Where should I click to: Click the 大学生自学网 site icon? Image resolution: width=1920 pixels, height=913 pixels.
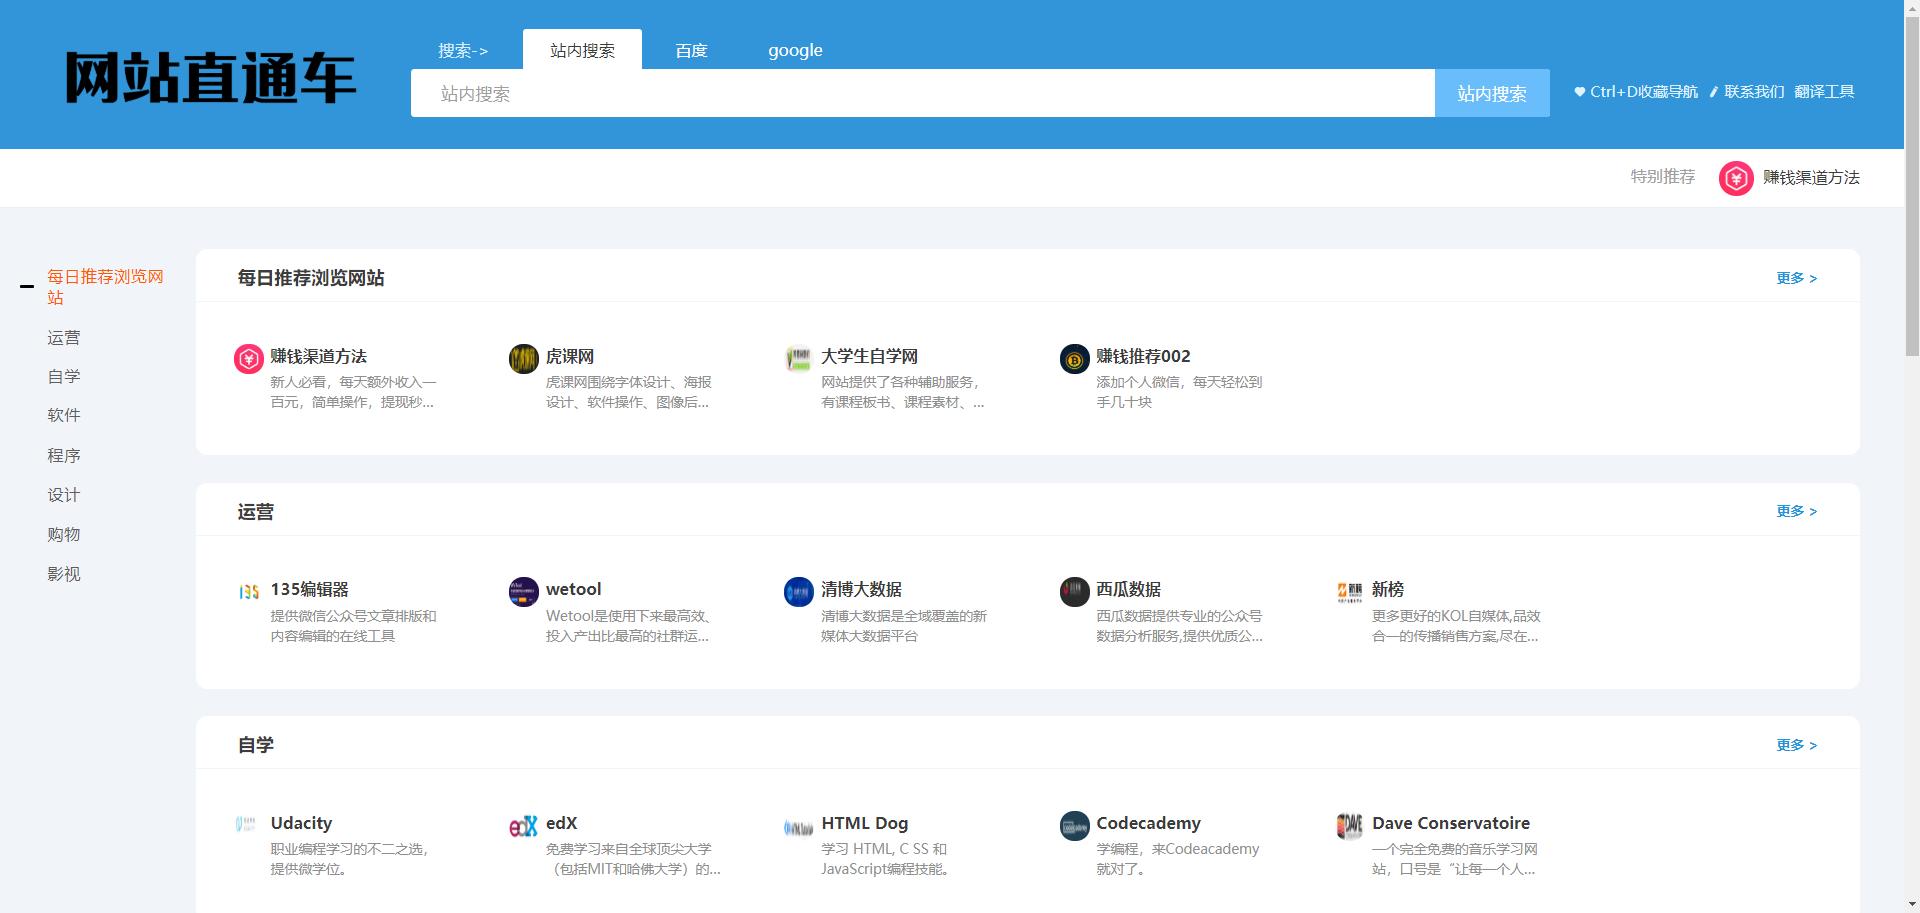click(798, 358)
